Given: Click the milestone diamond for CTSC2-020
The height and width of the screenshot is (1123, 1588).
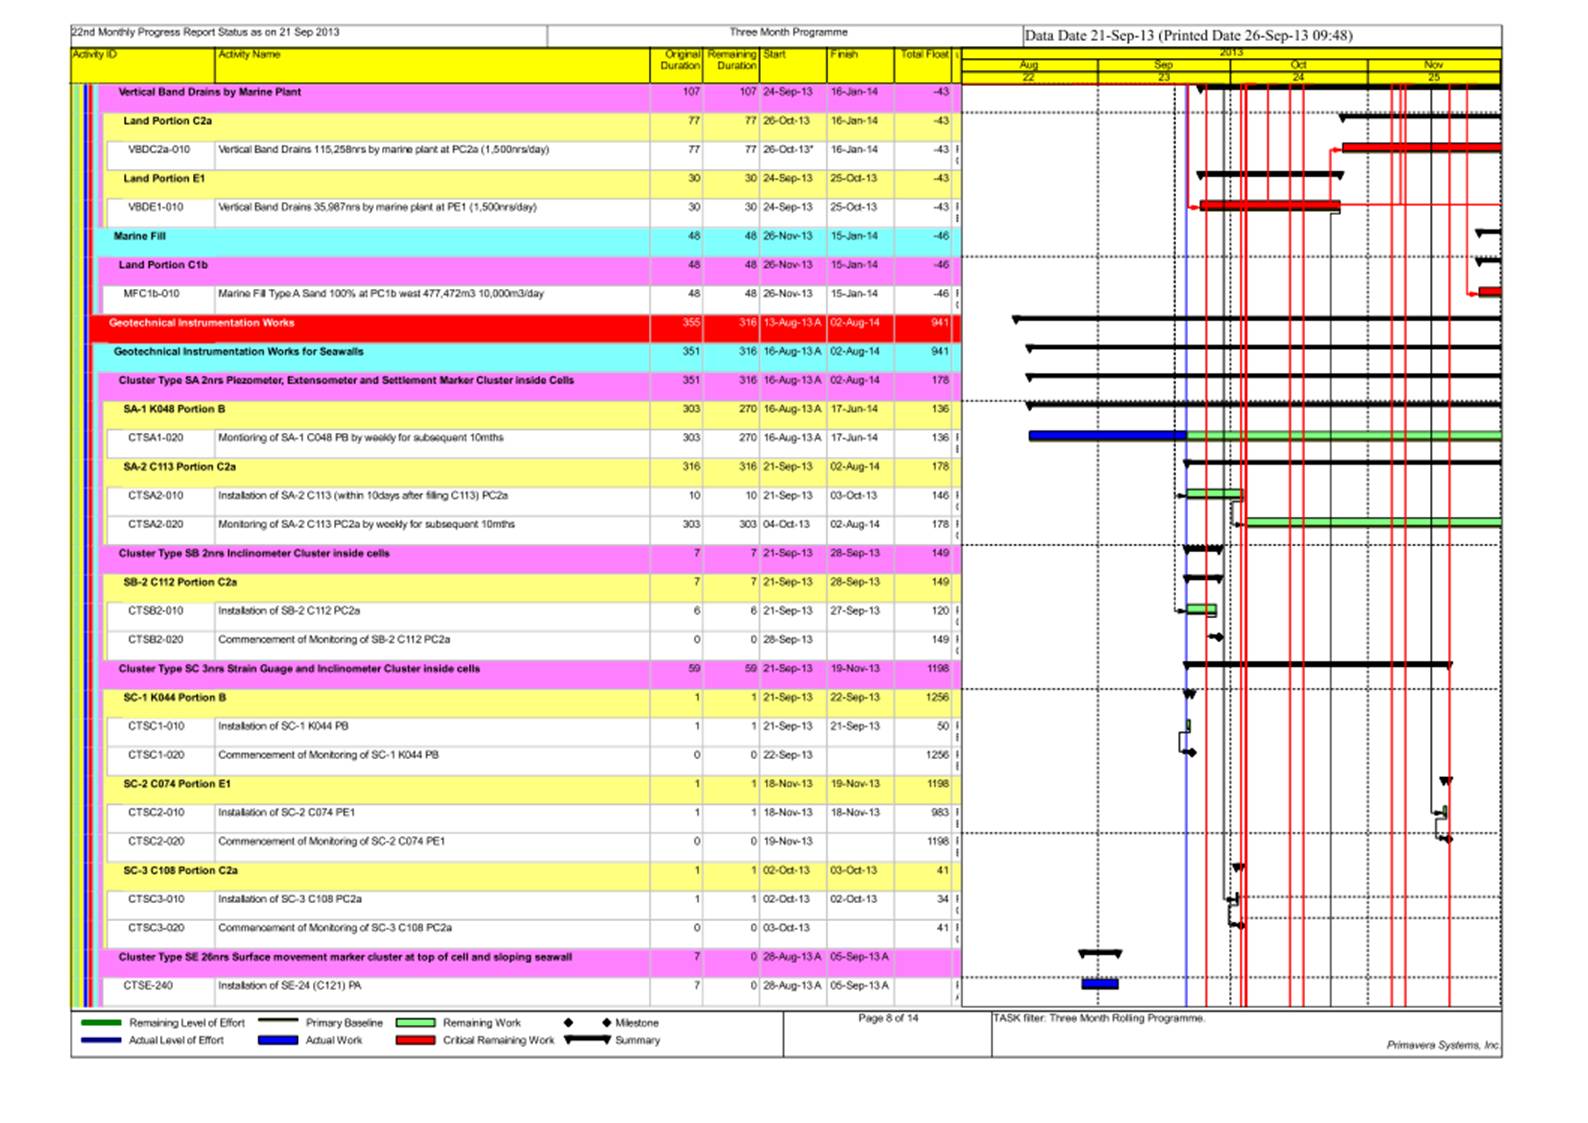Looking at the screenshot, I should [x=1446, y=839].
